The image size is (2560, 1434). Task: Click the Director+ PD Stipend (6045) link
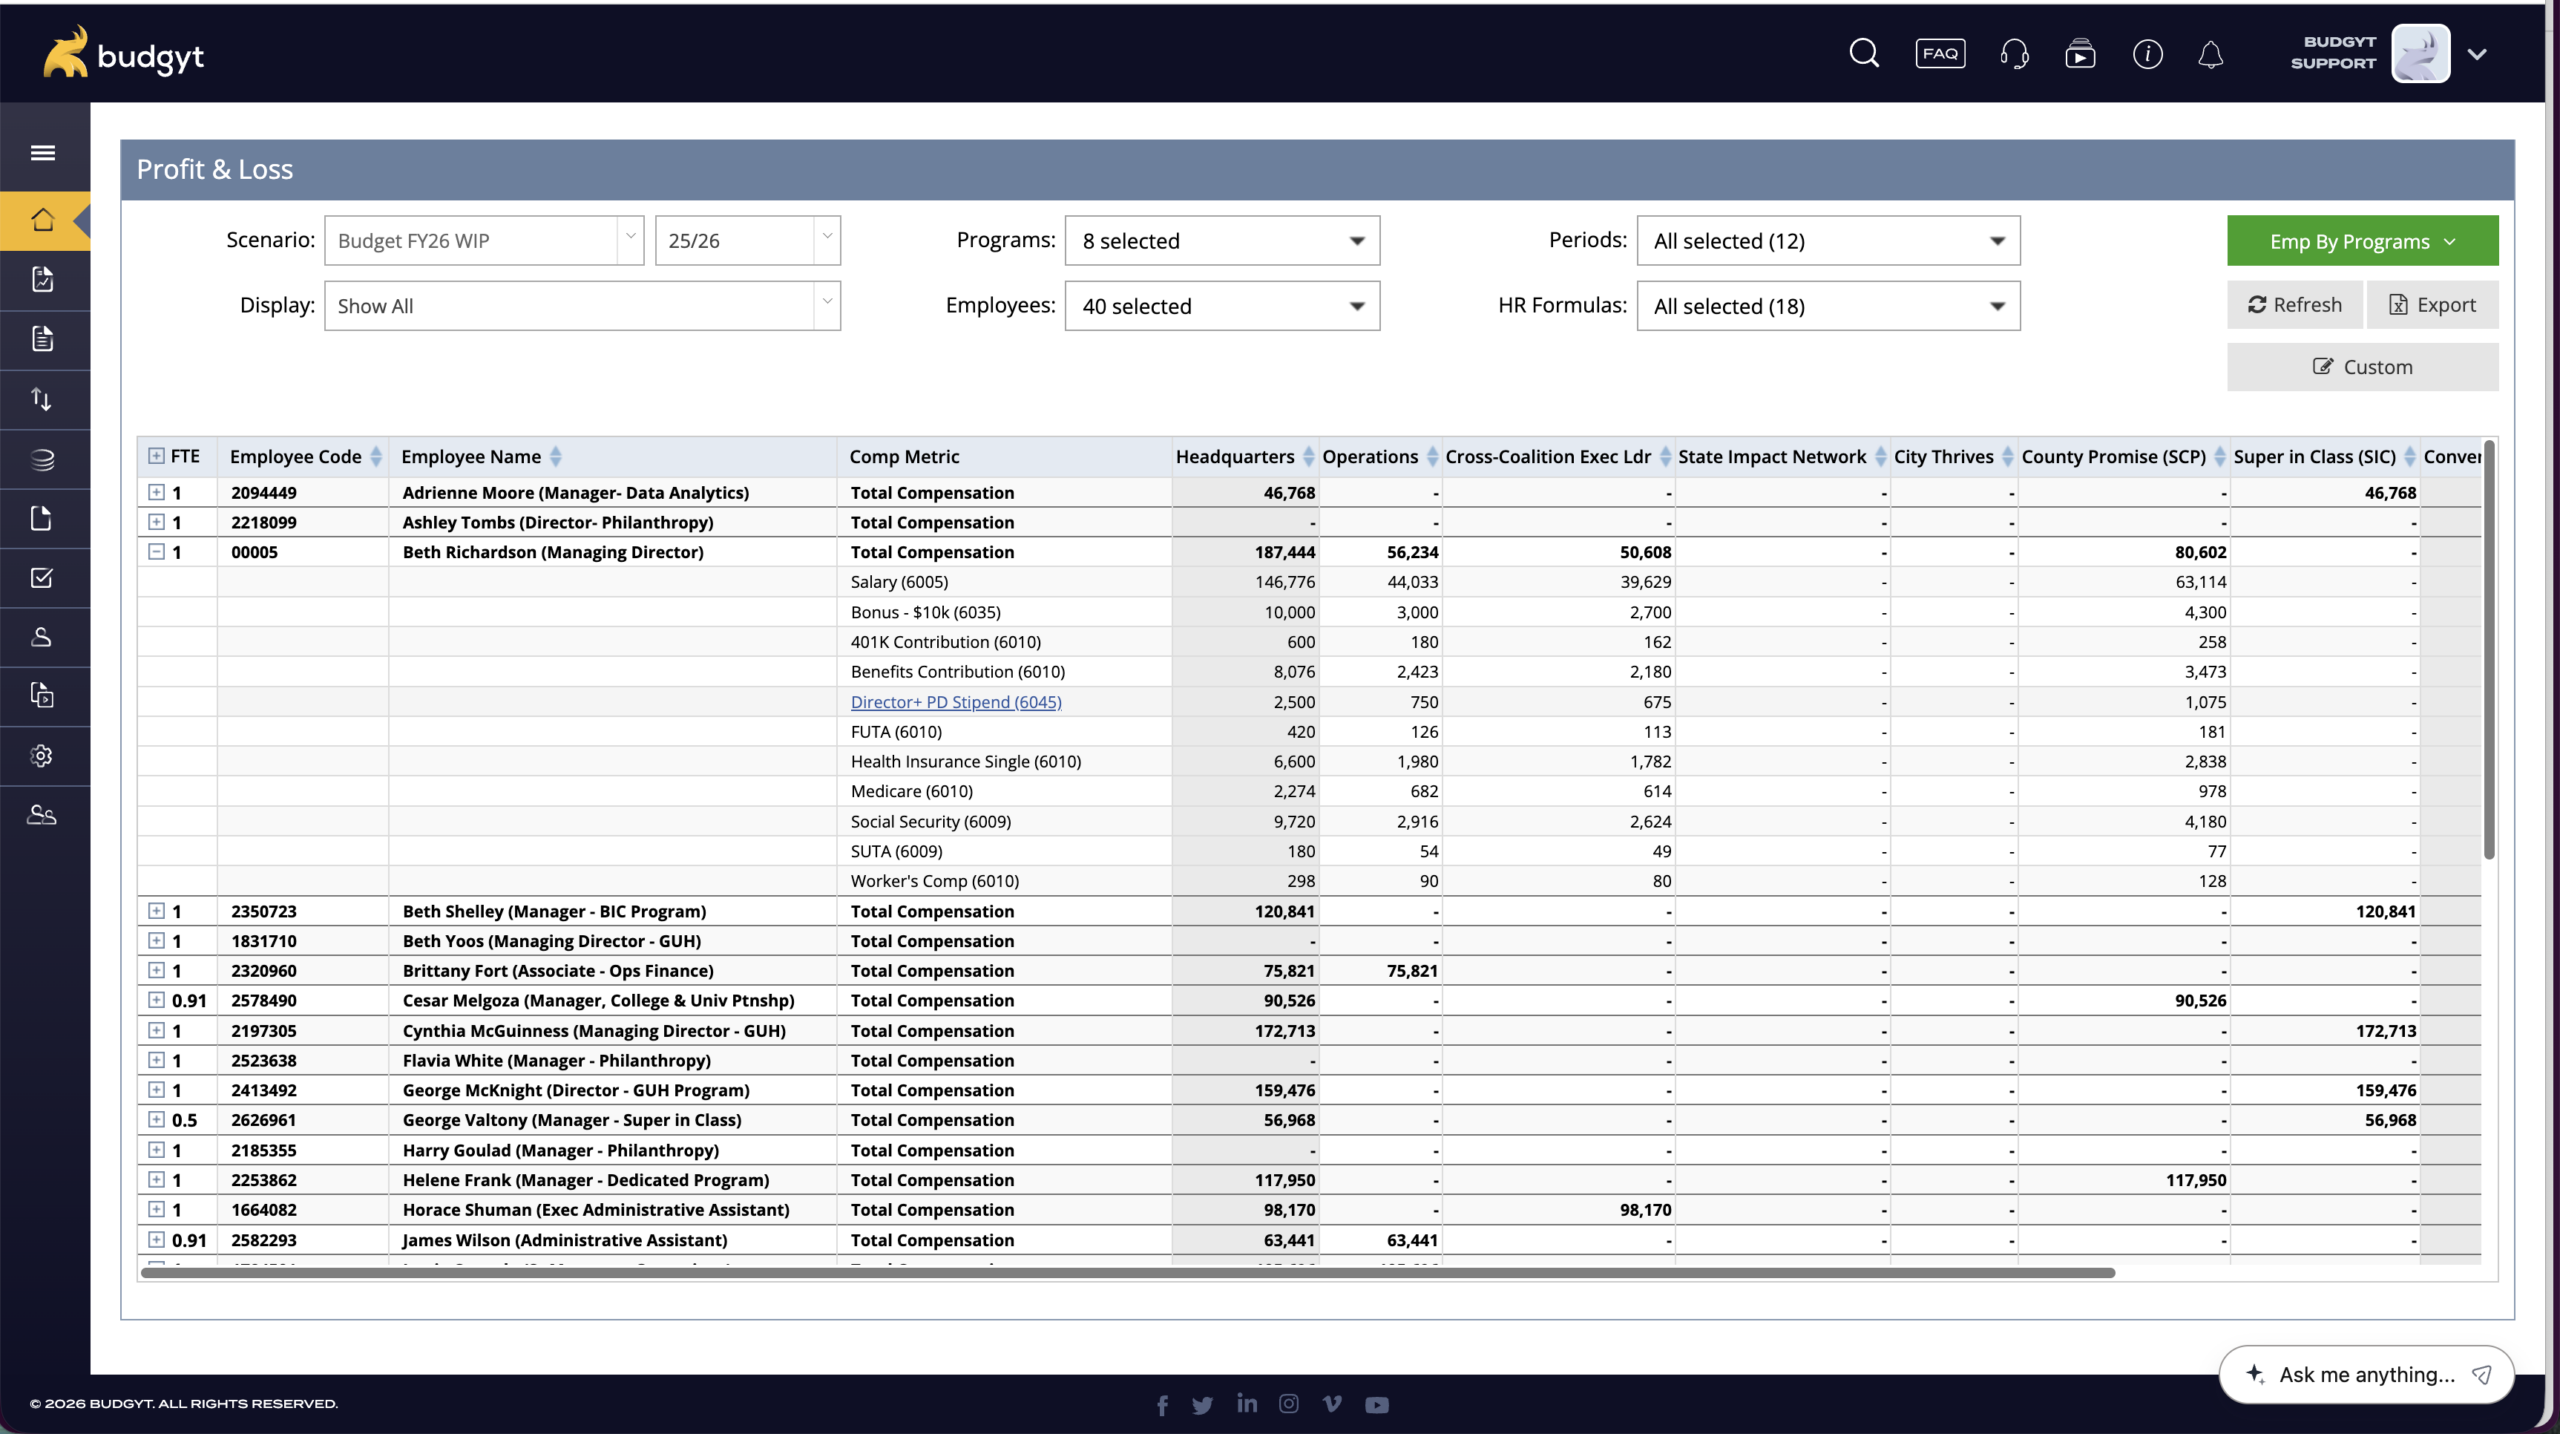click(956, 702)
